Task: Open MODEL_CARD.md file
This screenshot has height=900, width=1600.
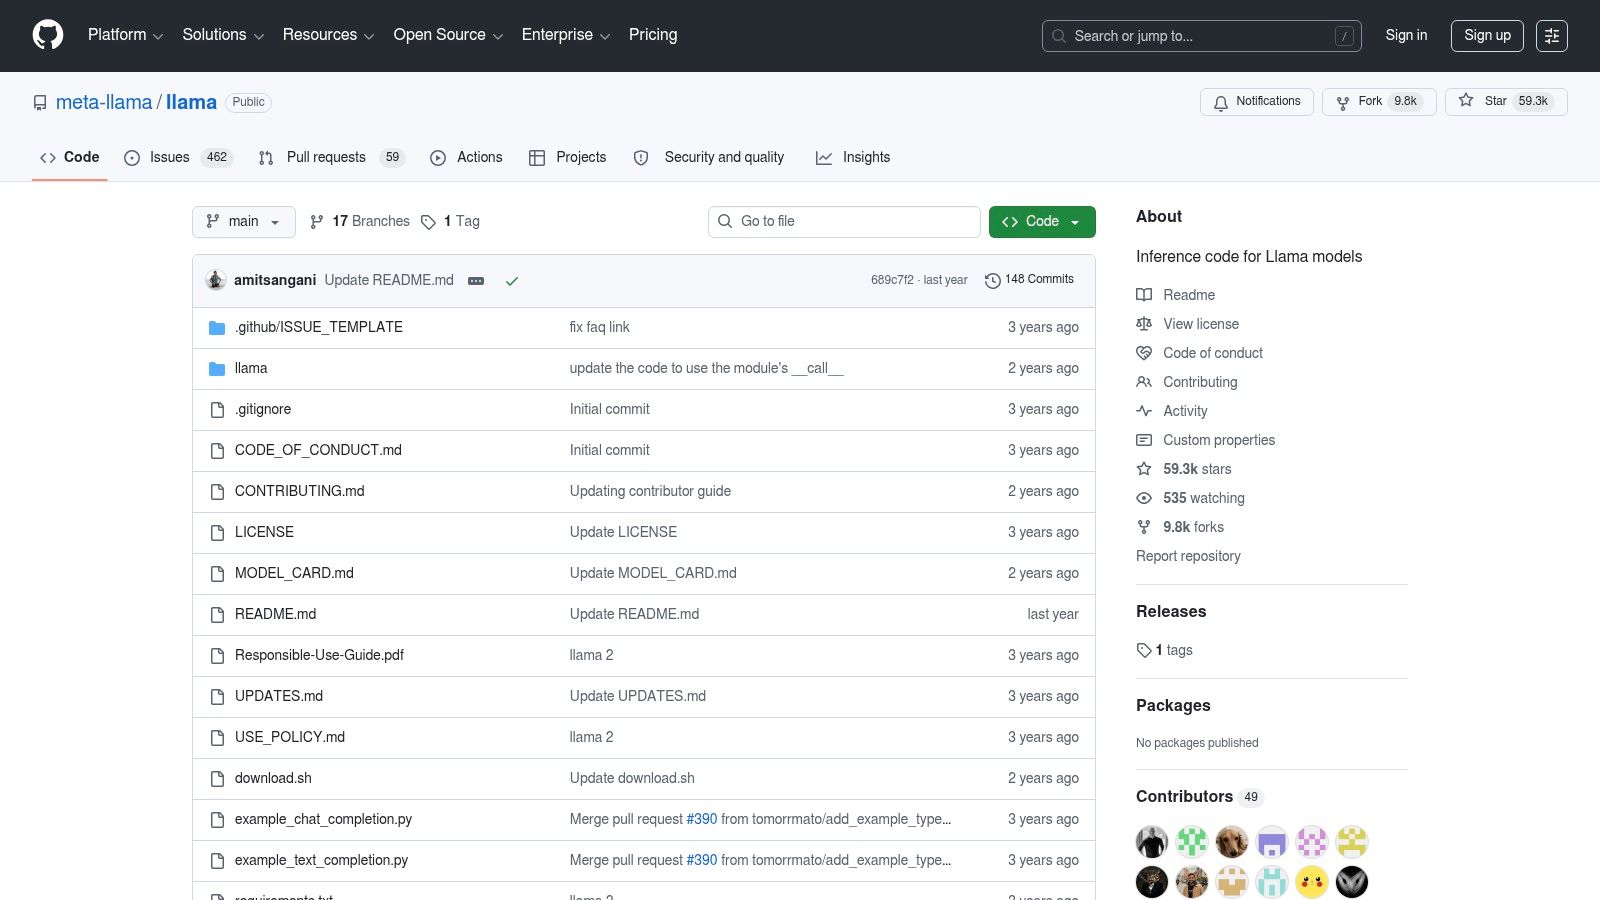Action: pyautogui.click(x=294, y=573)
